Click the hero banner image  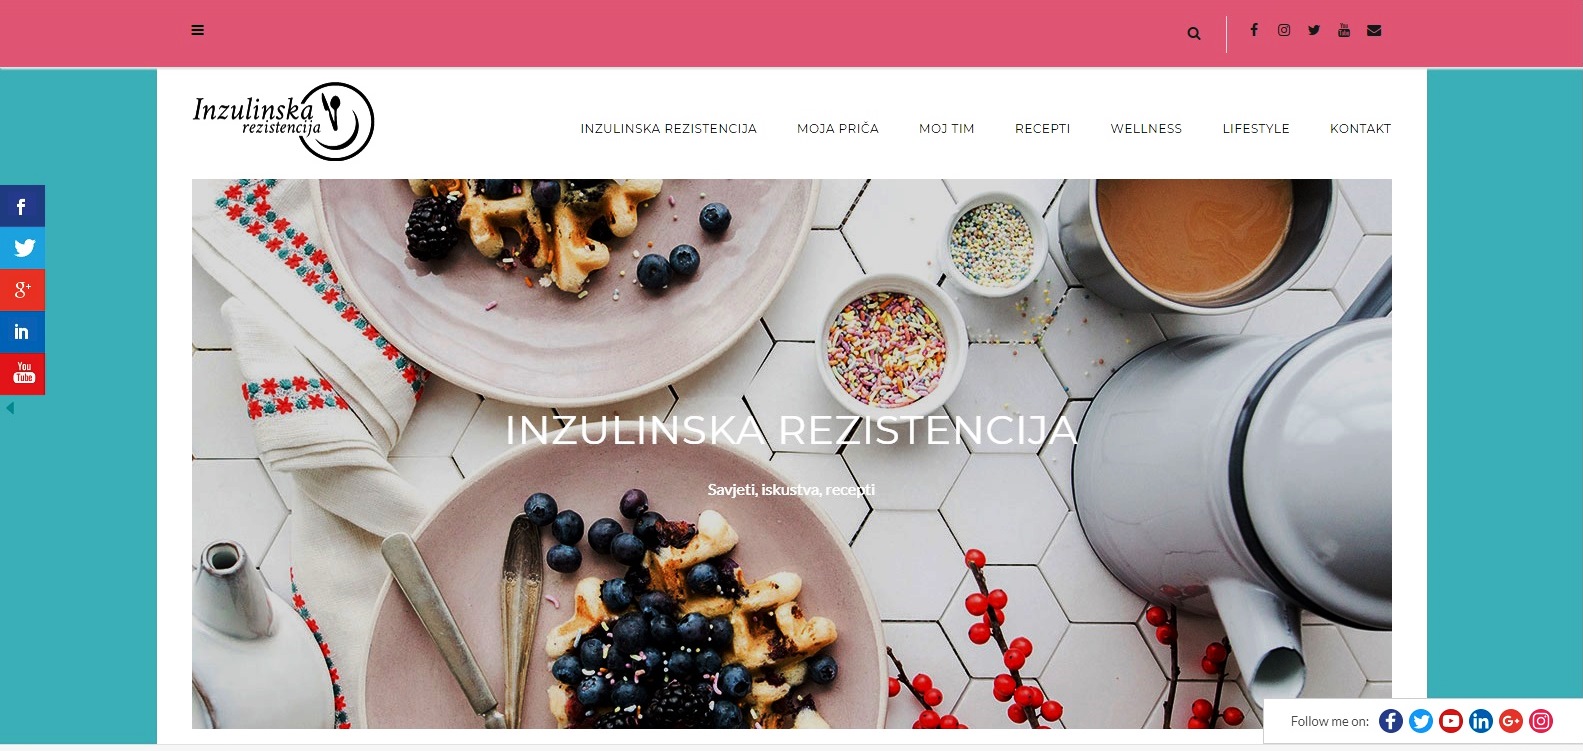pos(792,453)
